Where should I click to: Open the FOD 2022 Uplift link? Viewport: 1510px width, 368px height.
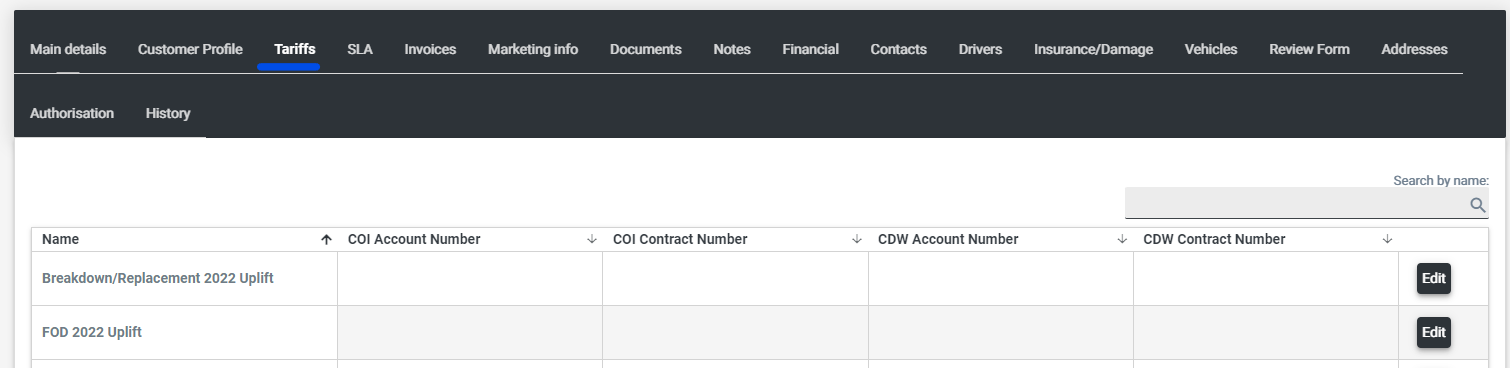coord(92,332)
